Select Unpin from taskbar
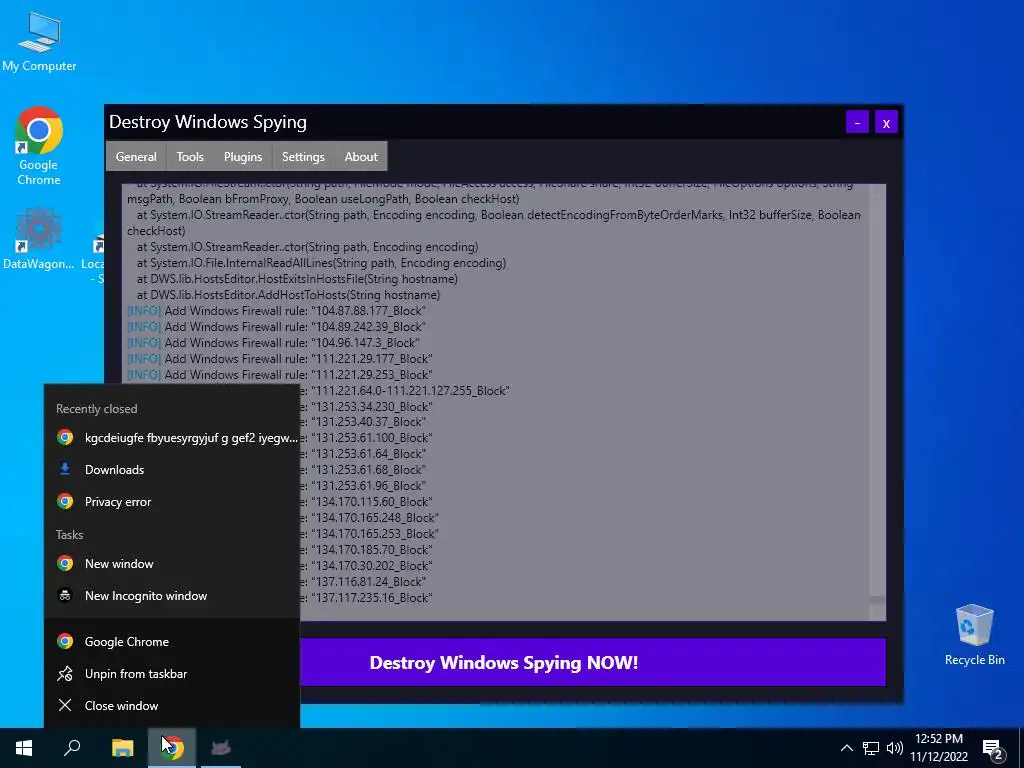 [172, 673]
